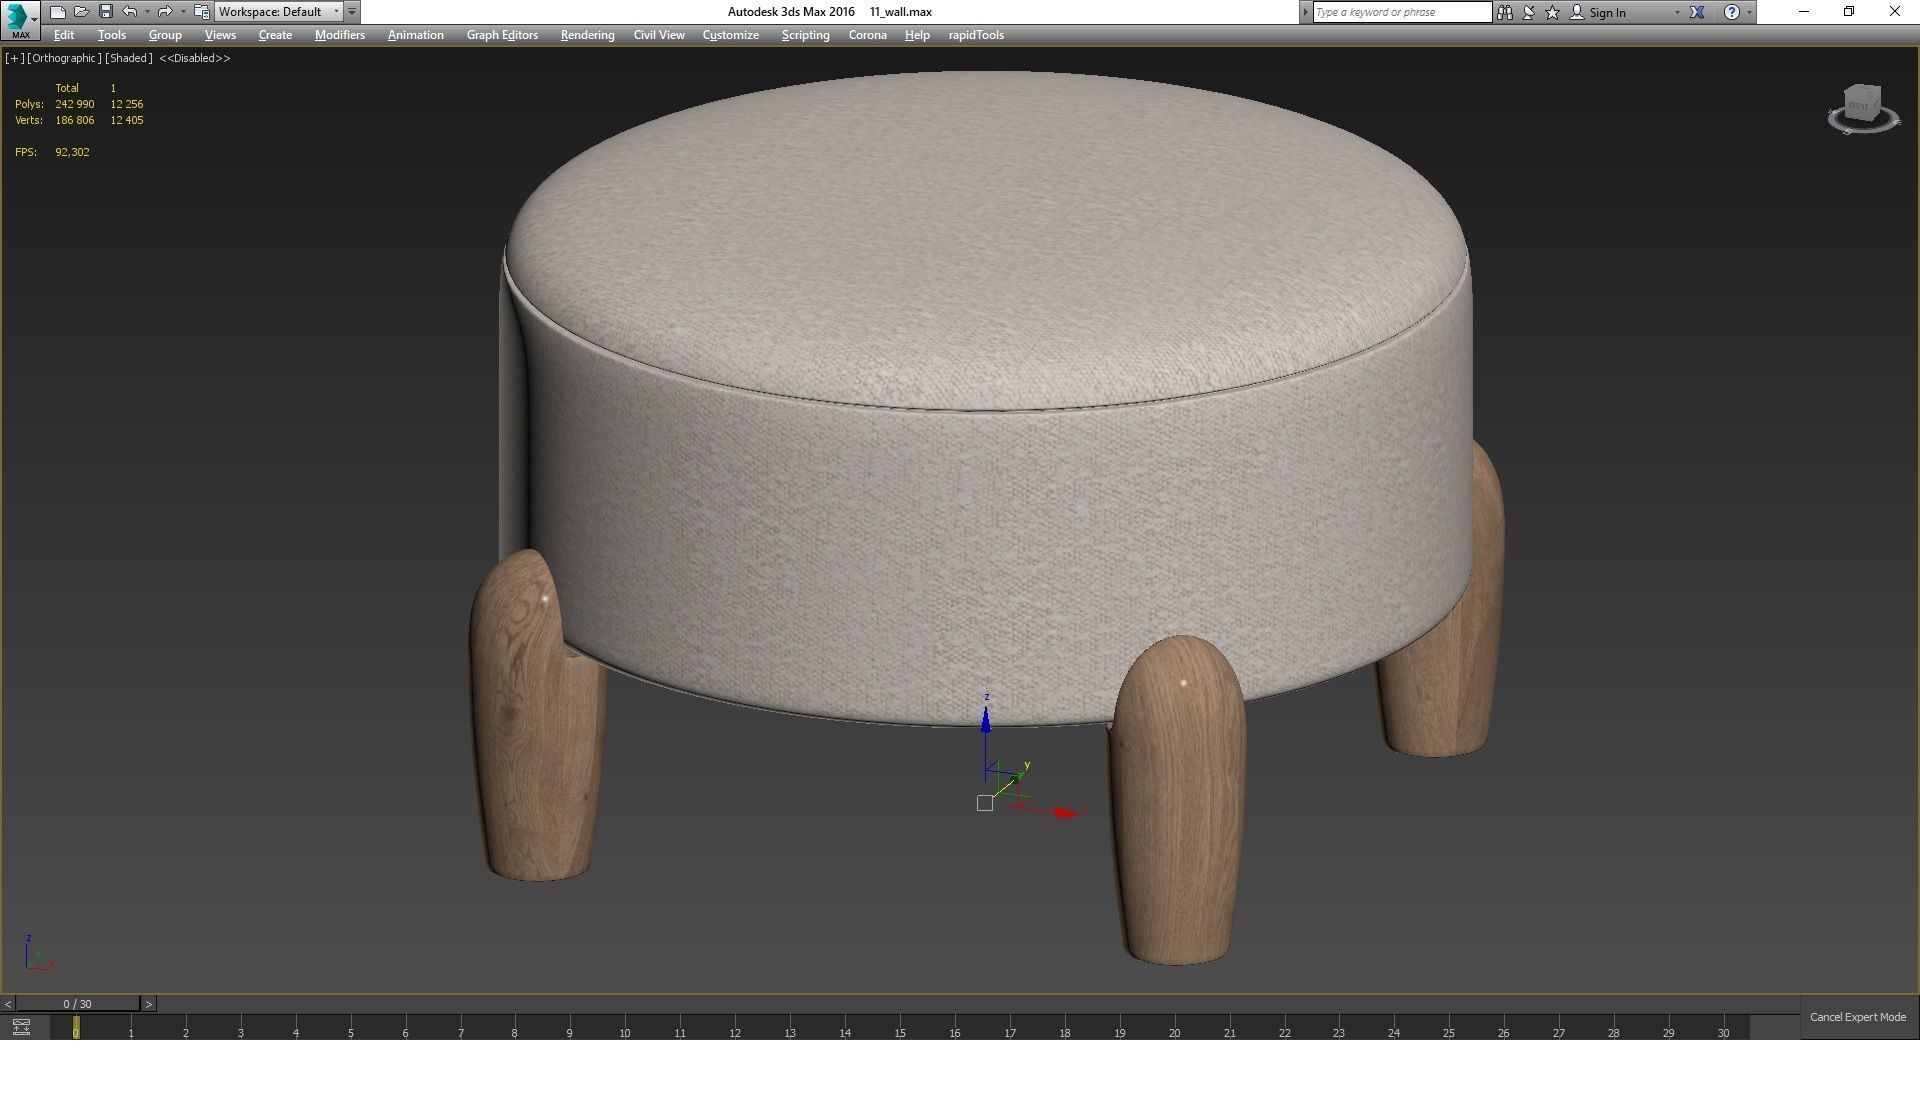Click the binoculars search icon
Image resolution: width=1920 pixels, height=1116 pixels.
1504,12
